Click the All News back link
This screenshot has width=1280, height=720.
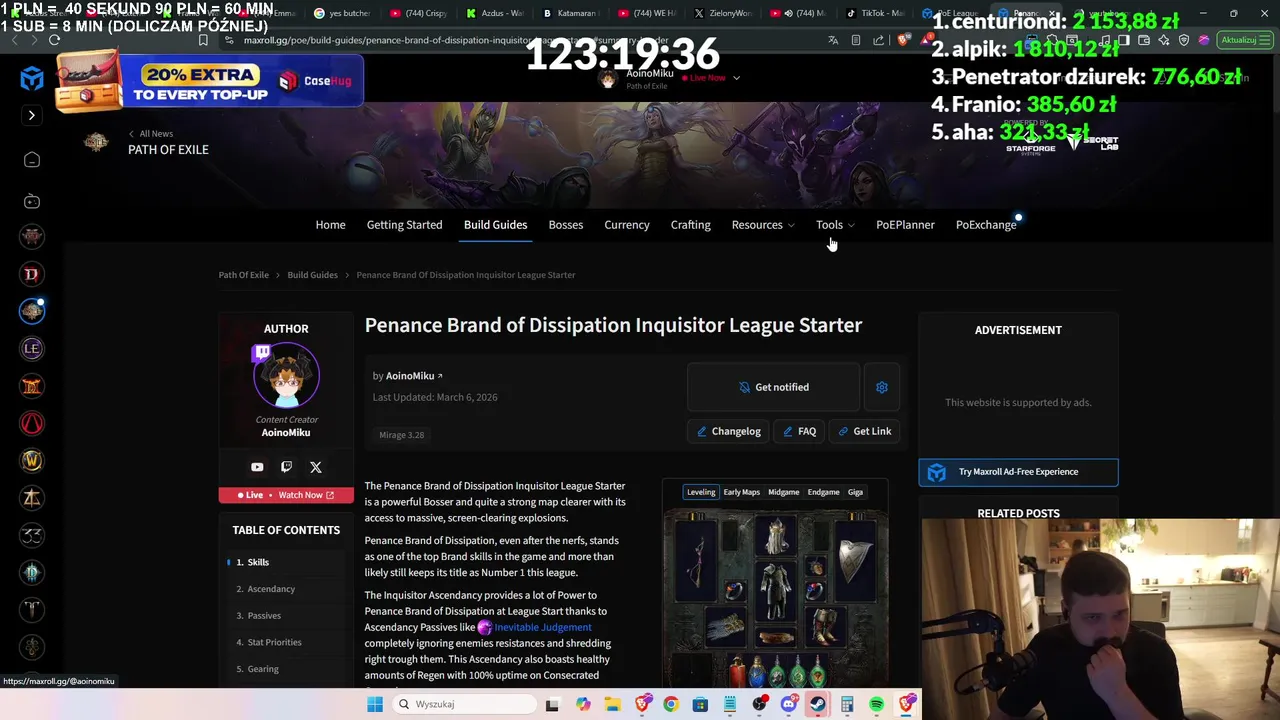[150, 133]
